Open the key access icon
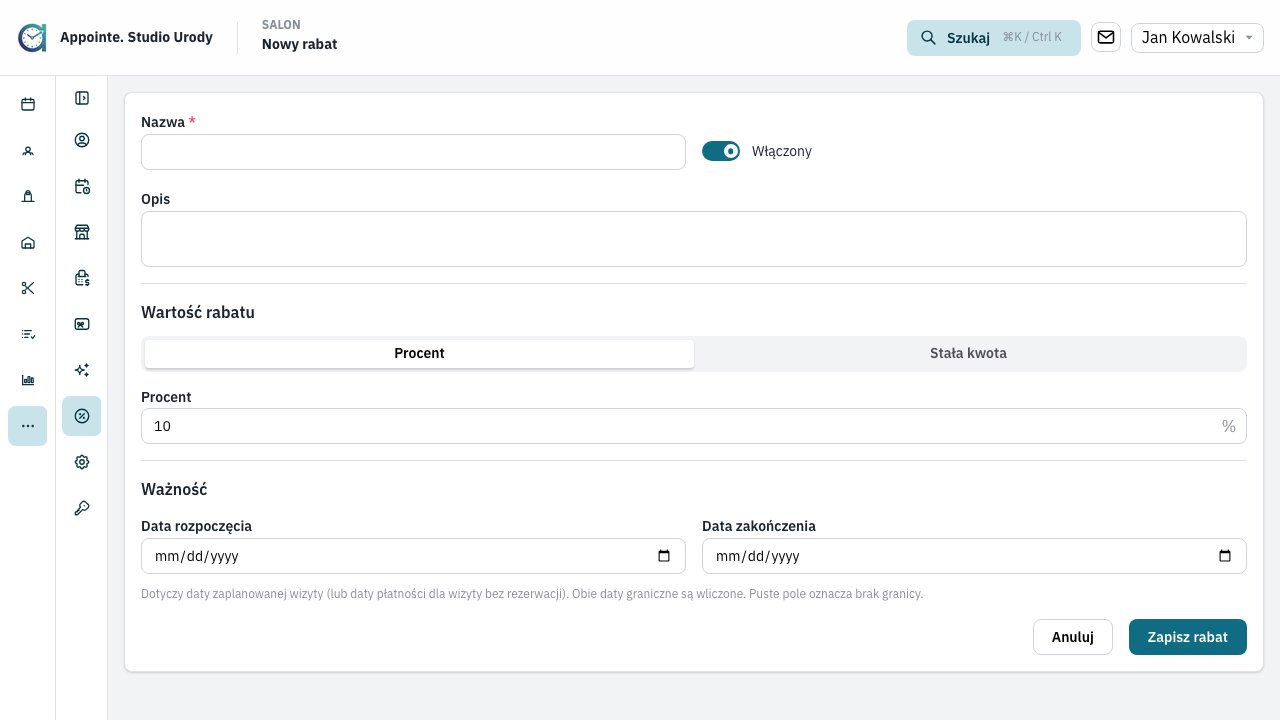The image size is (1280, 720). [x=82, y=508]
